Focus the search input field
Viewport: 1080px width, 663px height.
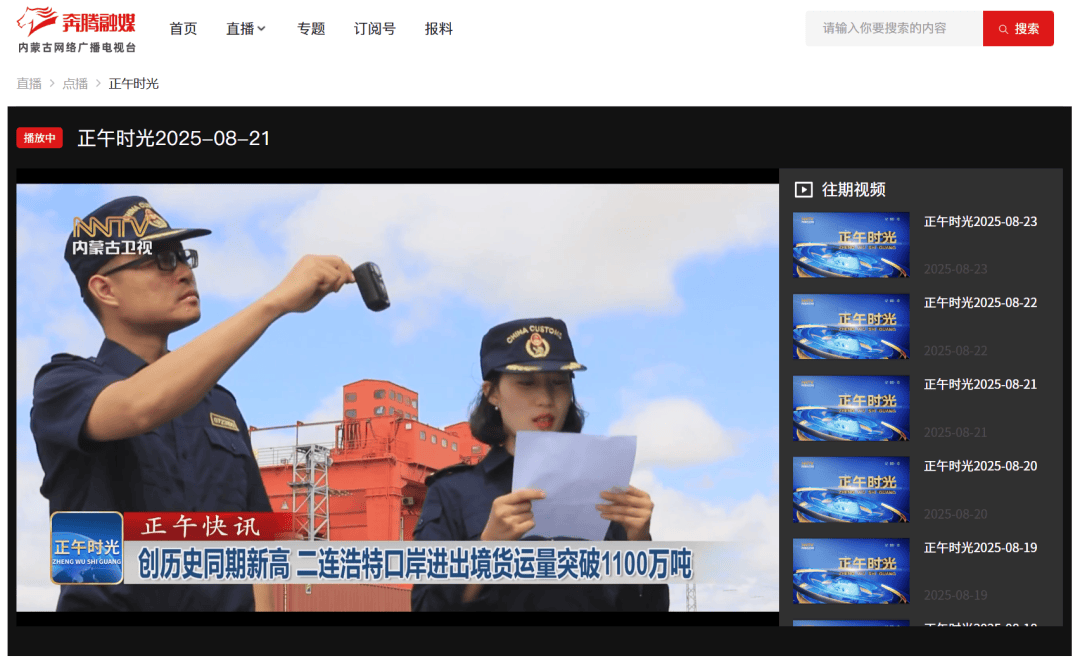[893, 29]
